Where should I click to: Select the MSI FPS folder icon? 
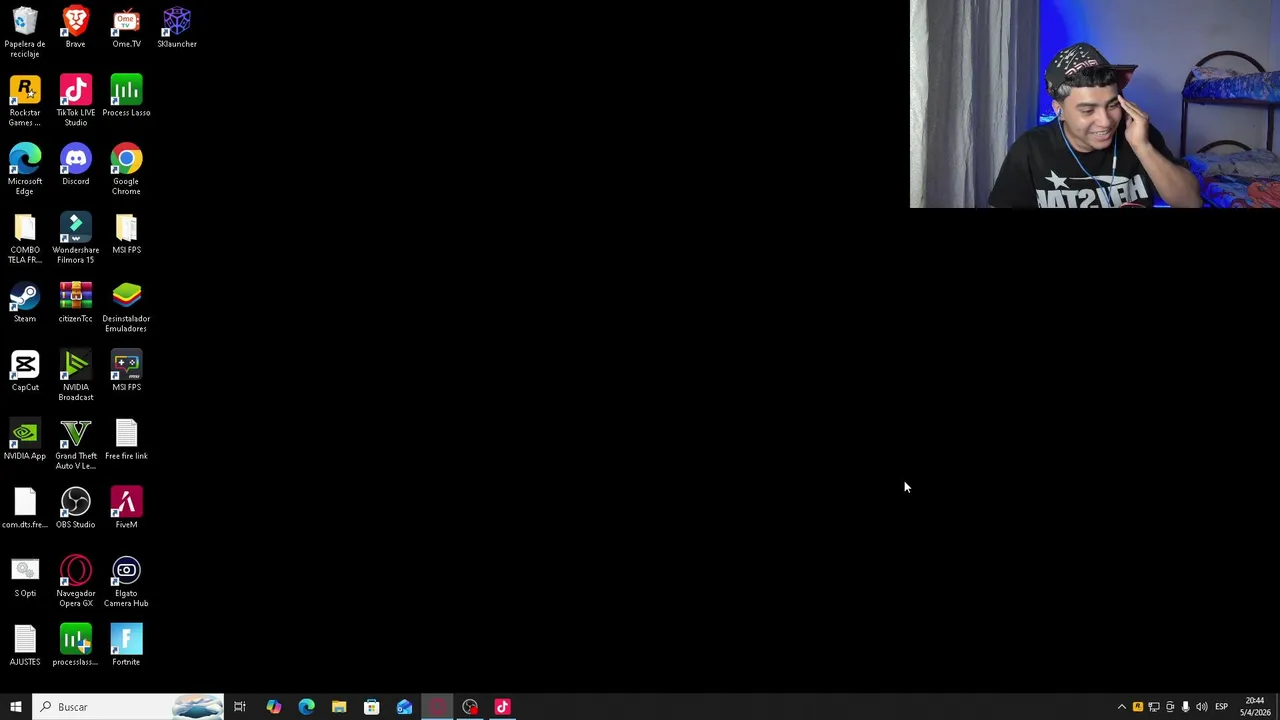[x=126, y=233]
